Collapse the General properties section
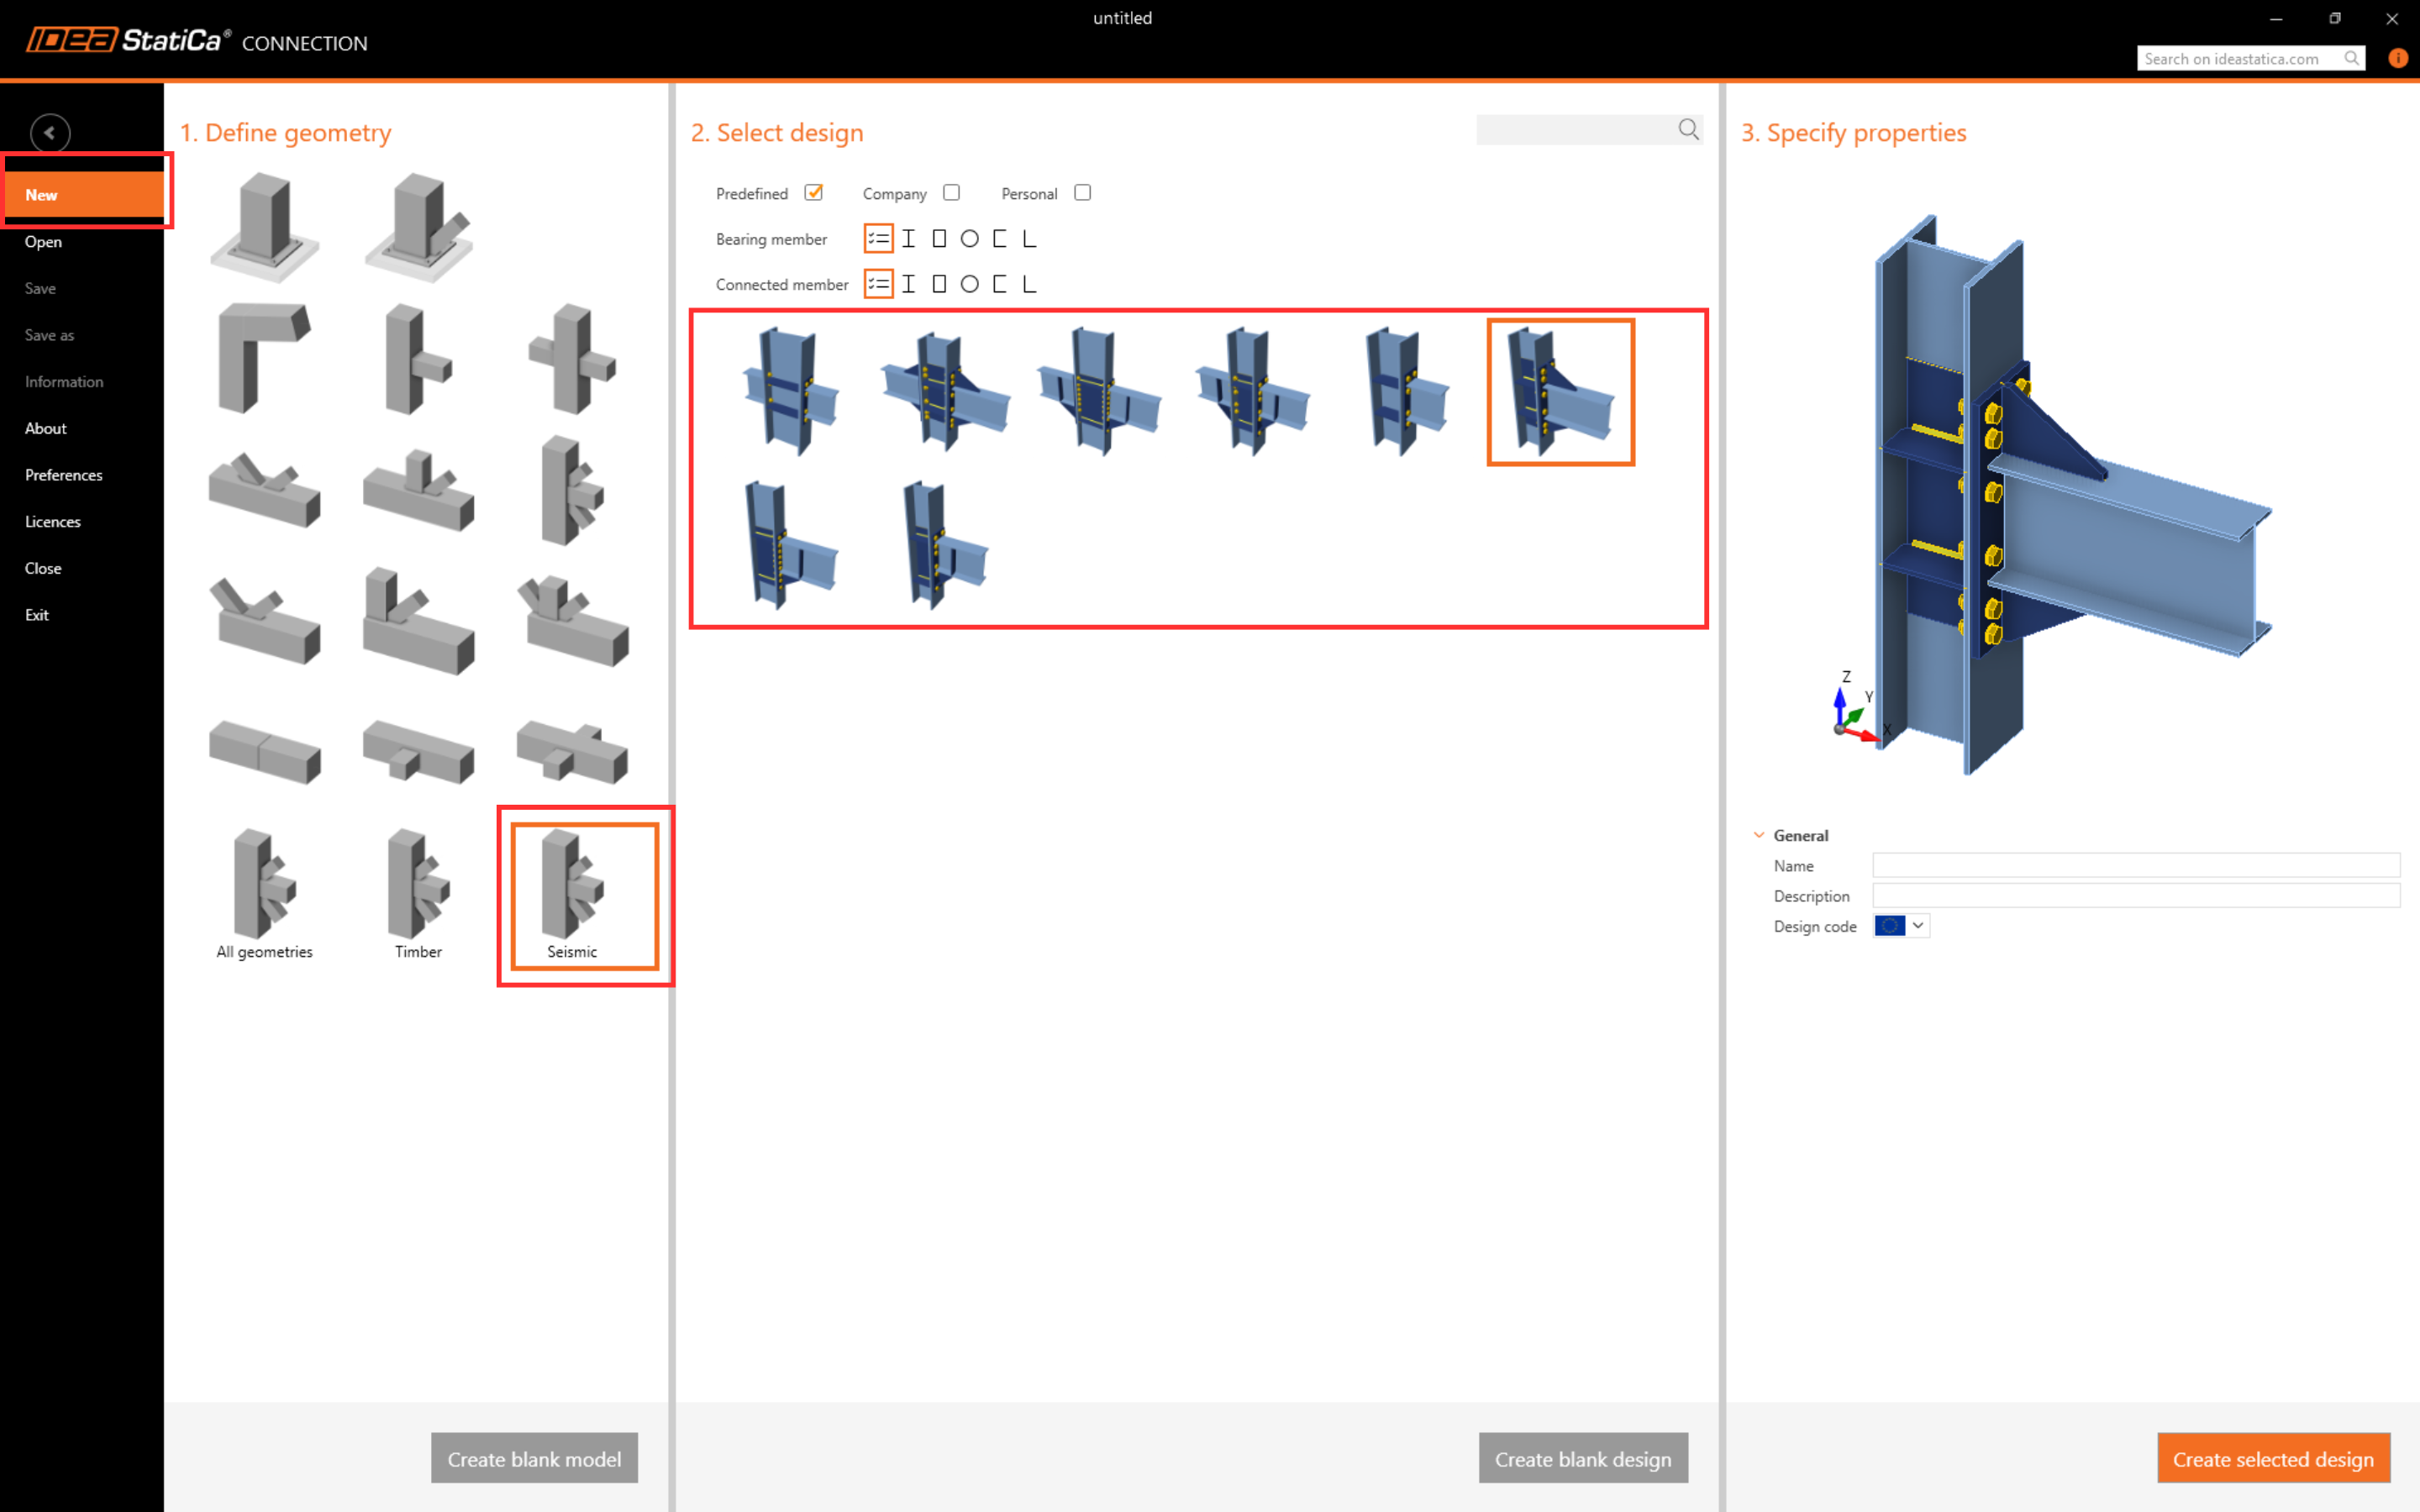The height and width of the screenshot is (1512, 2420). click(1759, 835)
